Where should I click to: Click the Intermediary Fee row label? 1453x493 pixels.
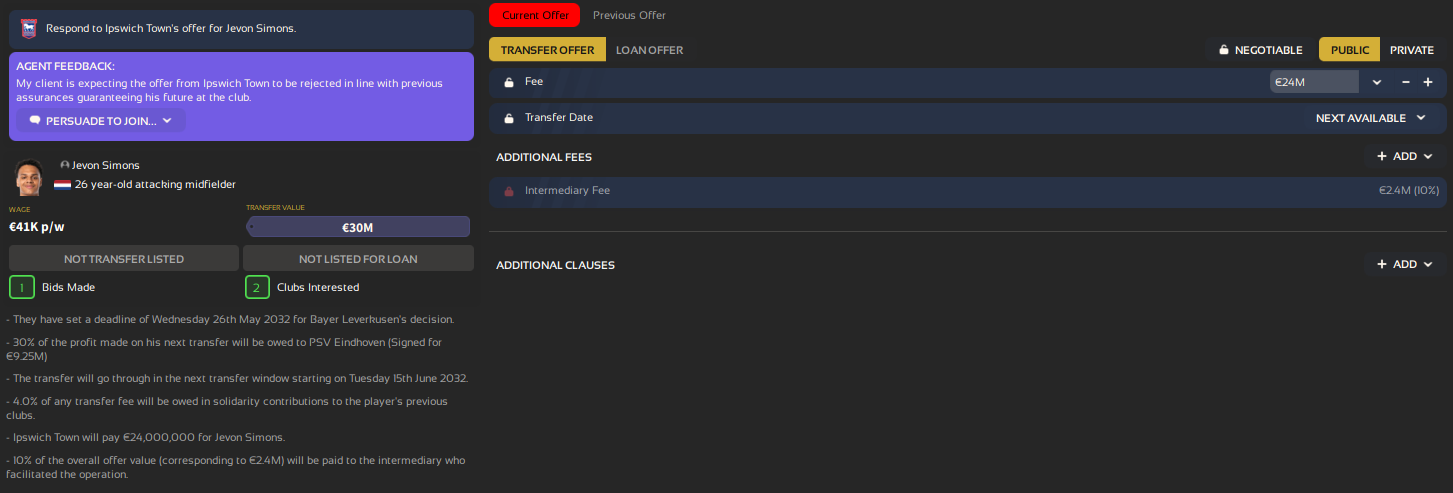pos(567,191)
